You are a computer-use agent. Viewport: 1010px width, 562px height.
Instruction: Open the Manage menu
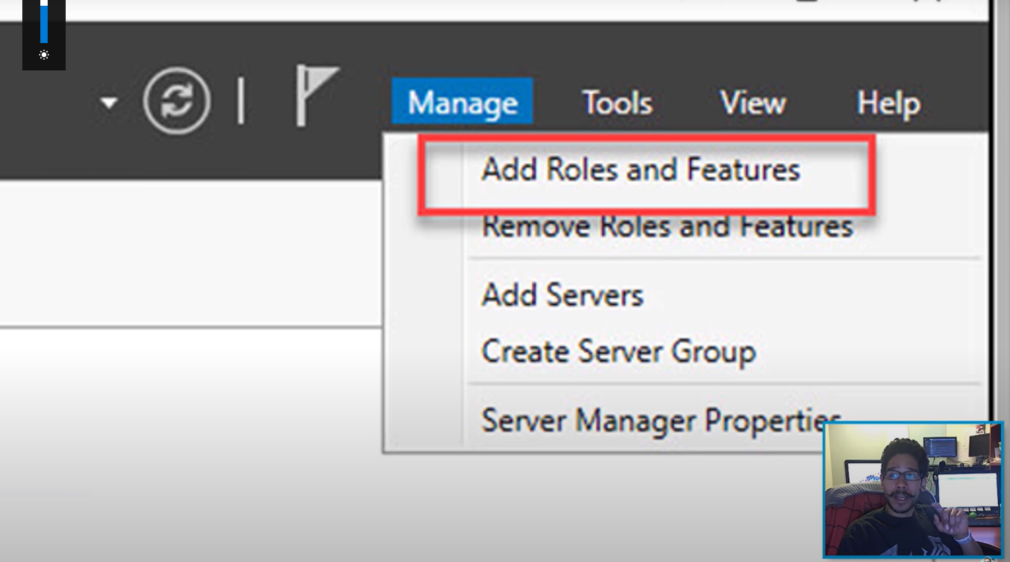click(462, 101)
